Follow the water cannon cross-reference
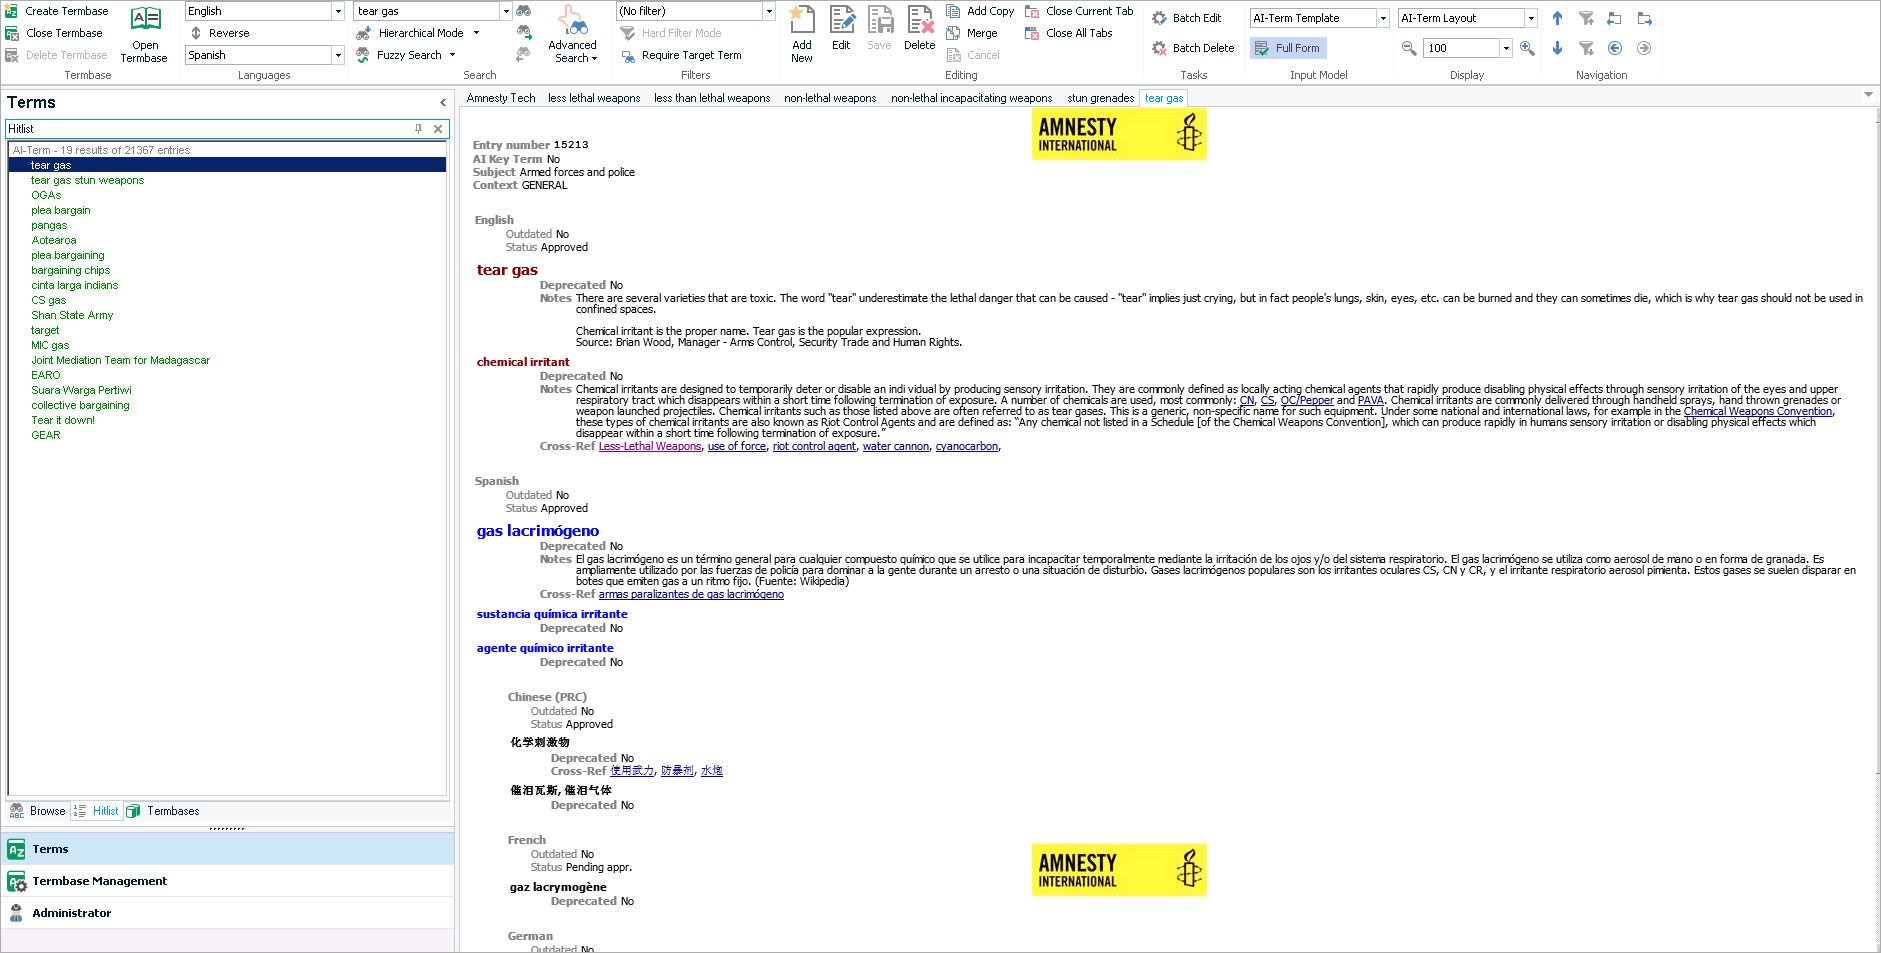The height and width of the screenshot is (953, 1881). (896, 446)
